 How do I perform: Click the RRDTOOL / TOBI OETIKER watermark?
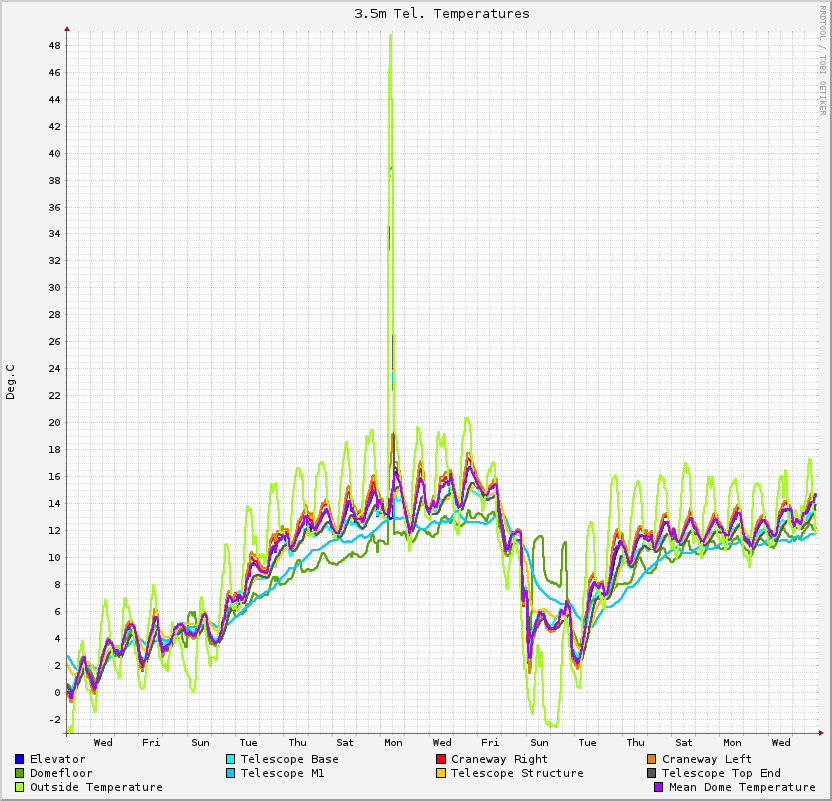822,60
